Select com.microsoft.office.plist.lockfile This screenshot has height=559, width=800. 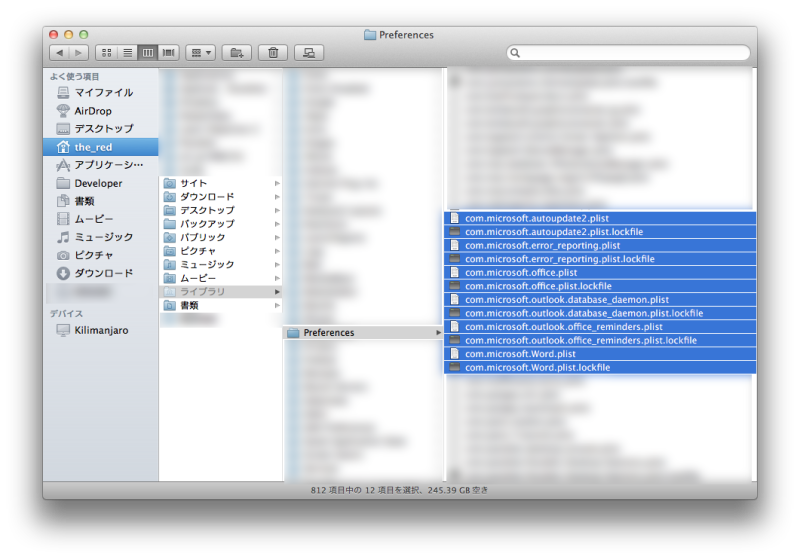600,286
